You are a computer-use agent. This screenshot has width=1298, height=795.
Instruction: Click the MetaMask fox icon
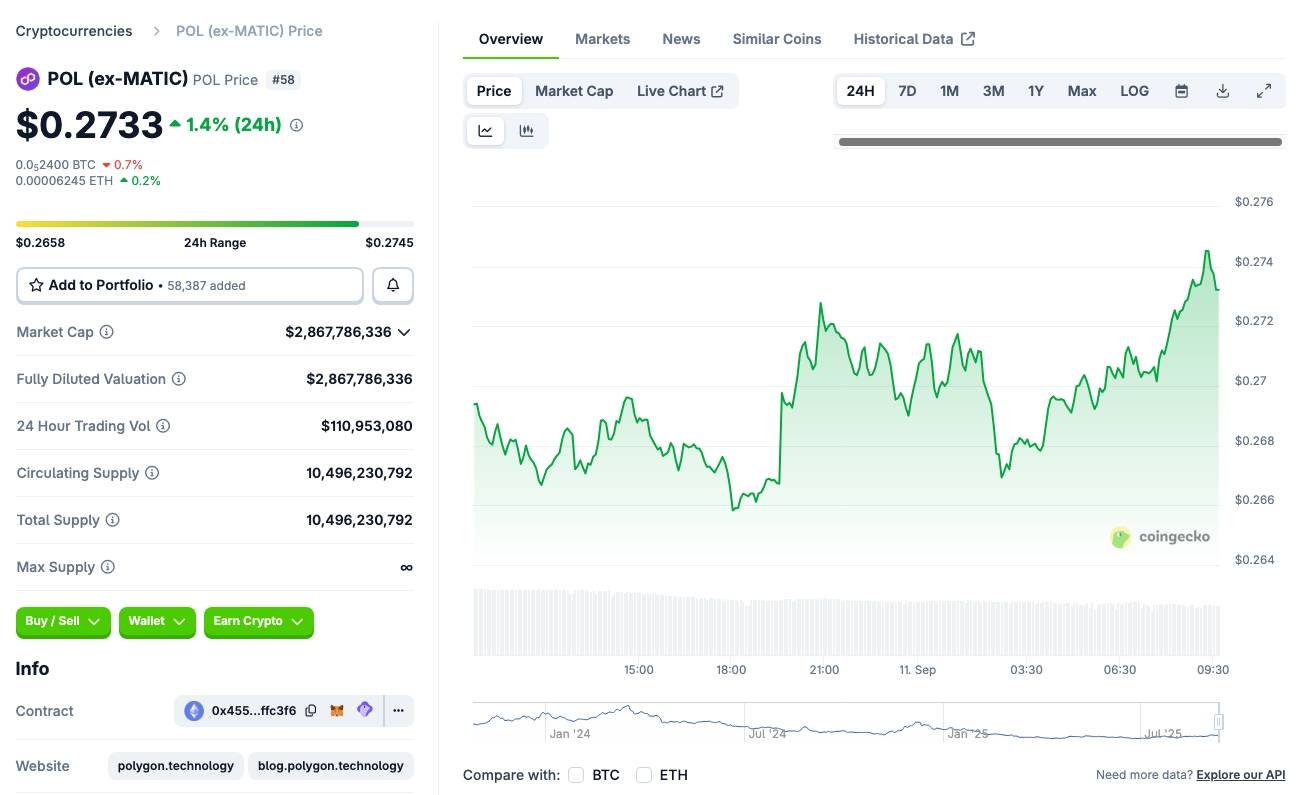(x=338, y=711)
